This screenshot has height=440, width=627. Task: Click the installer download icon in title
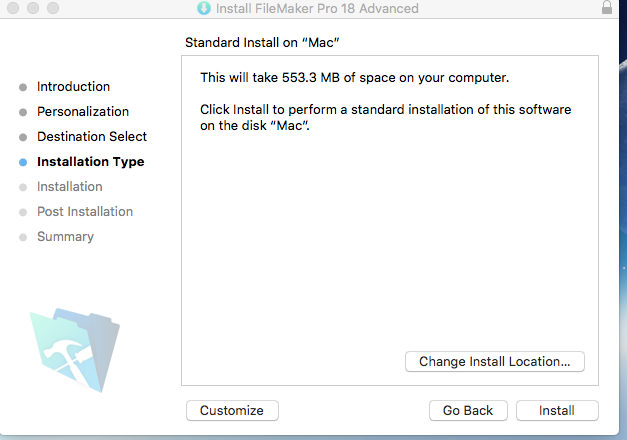(x=204, y=8)
